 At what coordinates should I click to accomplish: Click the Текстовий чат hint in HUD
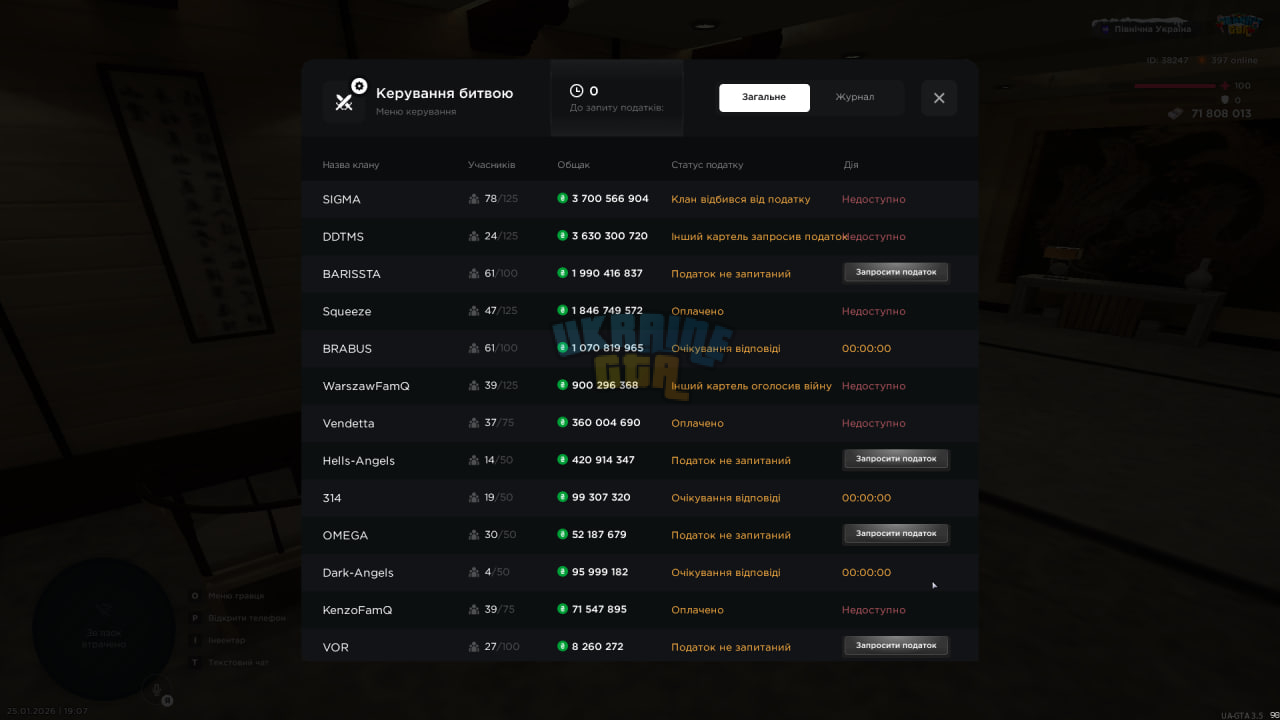(238, 662)
